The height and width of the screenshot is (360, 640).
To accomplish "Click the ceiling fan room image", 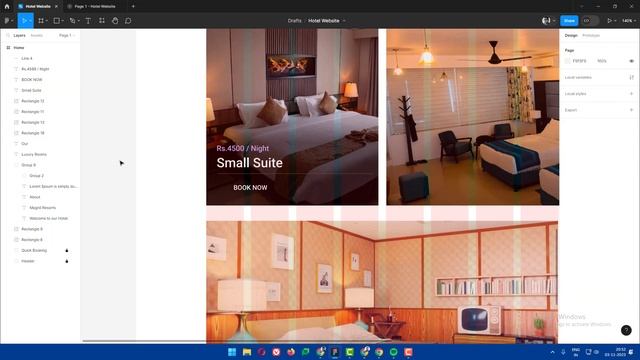I will 473,117.
